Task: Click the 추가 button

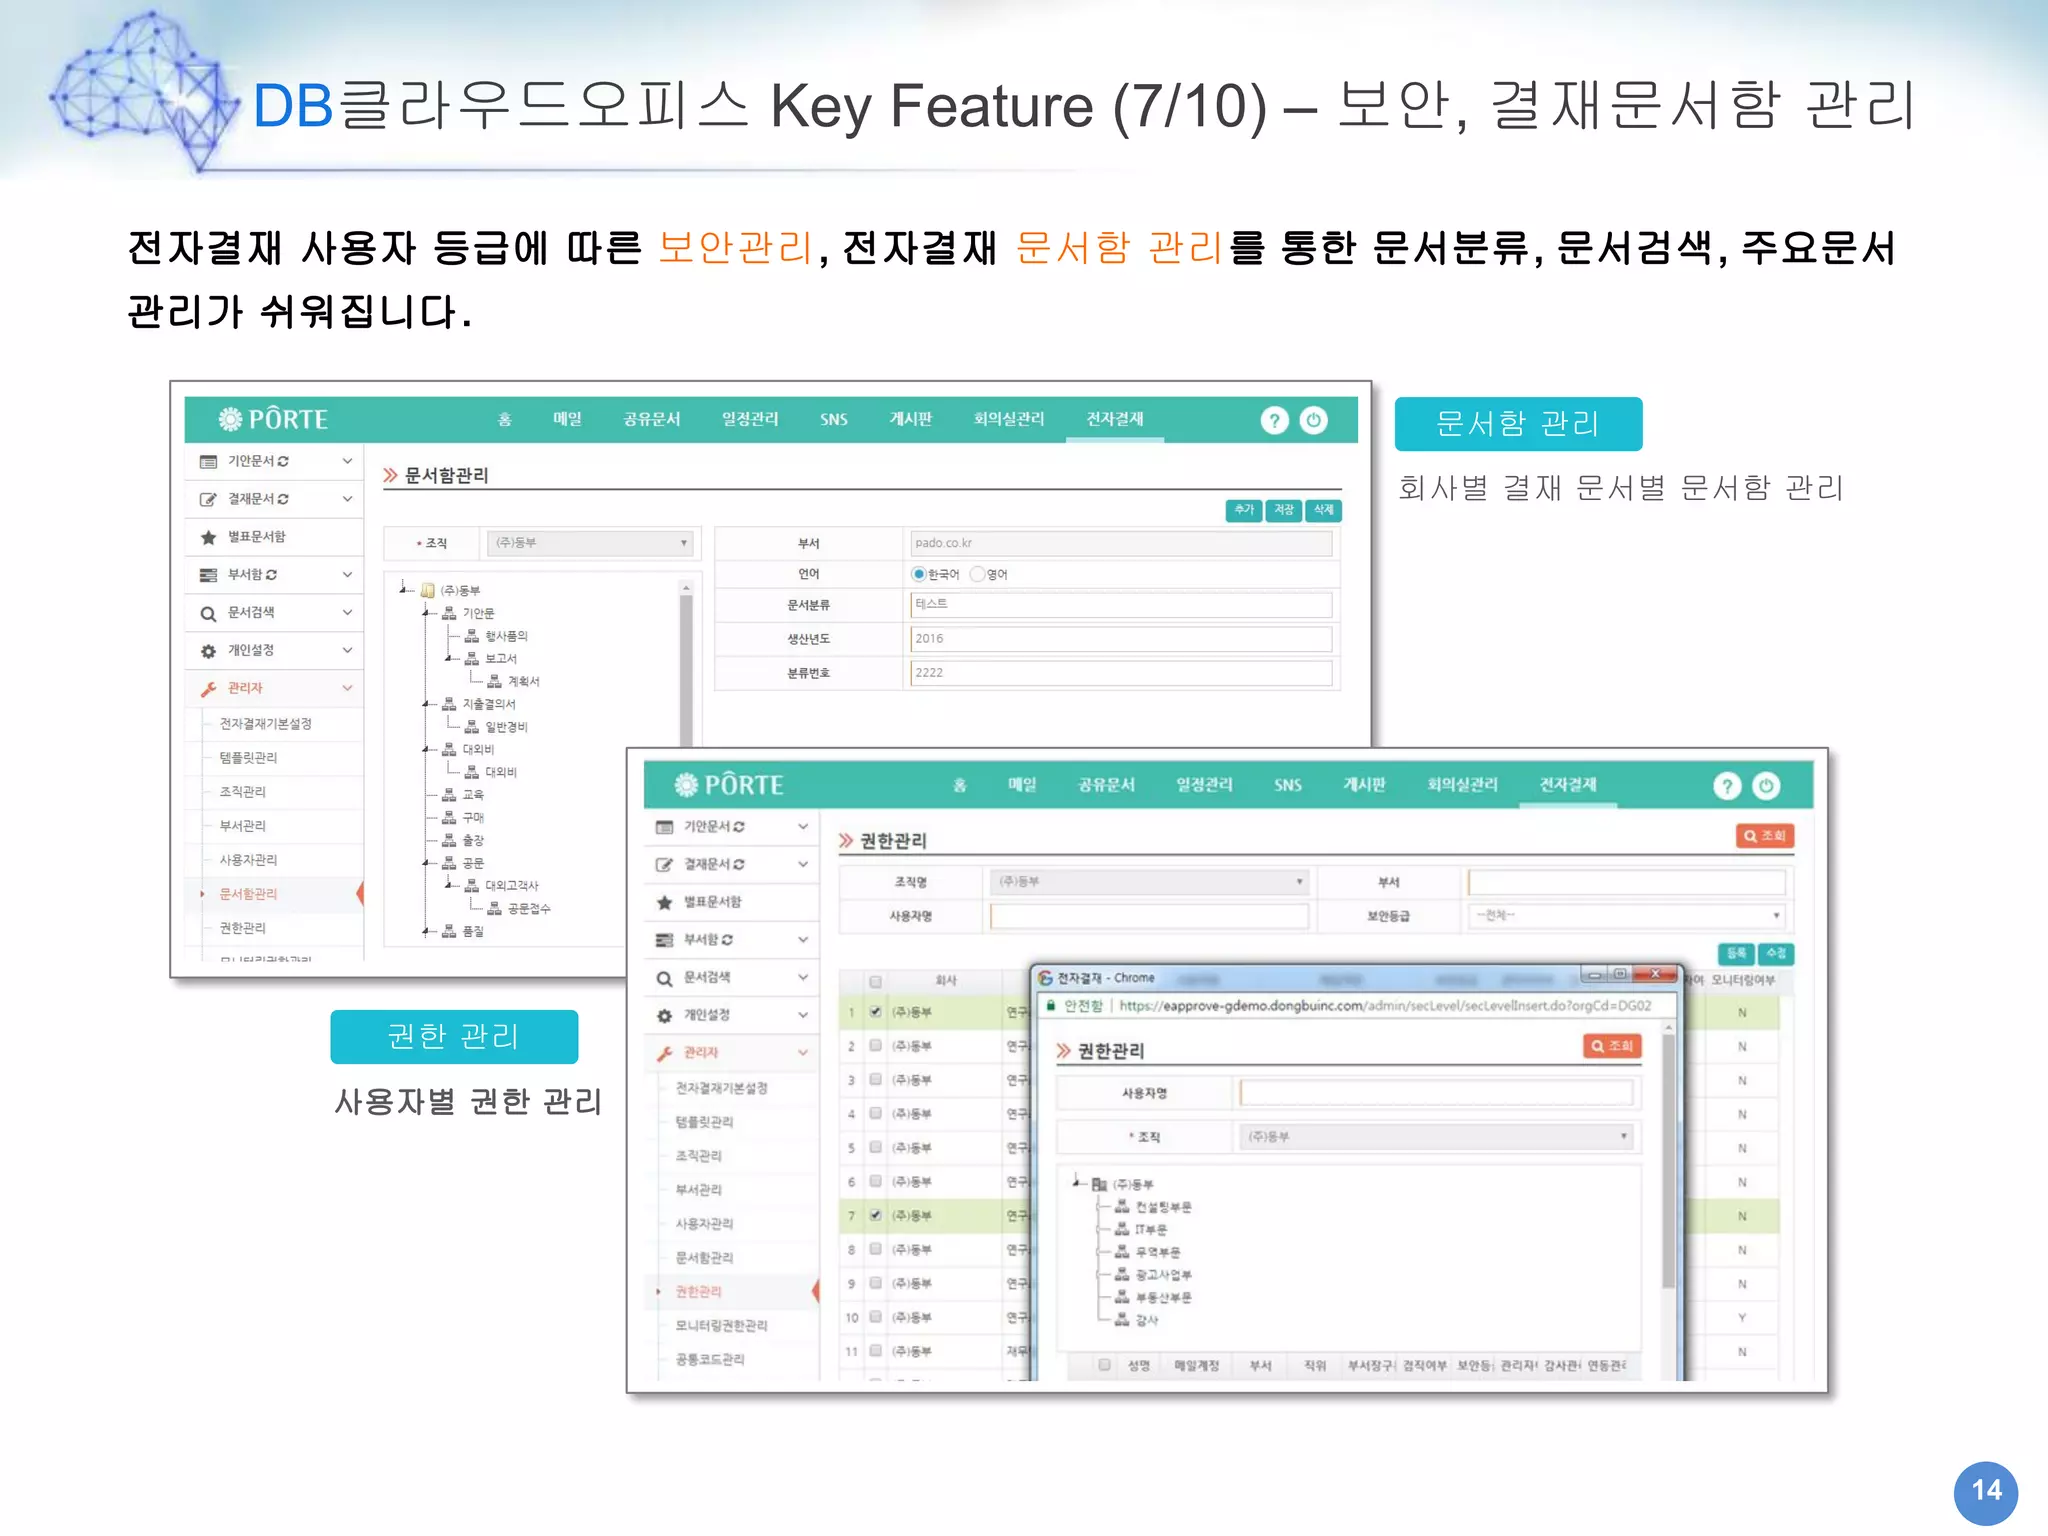Action: pos(1244,510)
